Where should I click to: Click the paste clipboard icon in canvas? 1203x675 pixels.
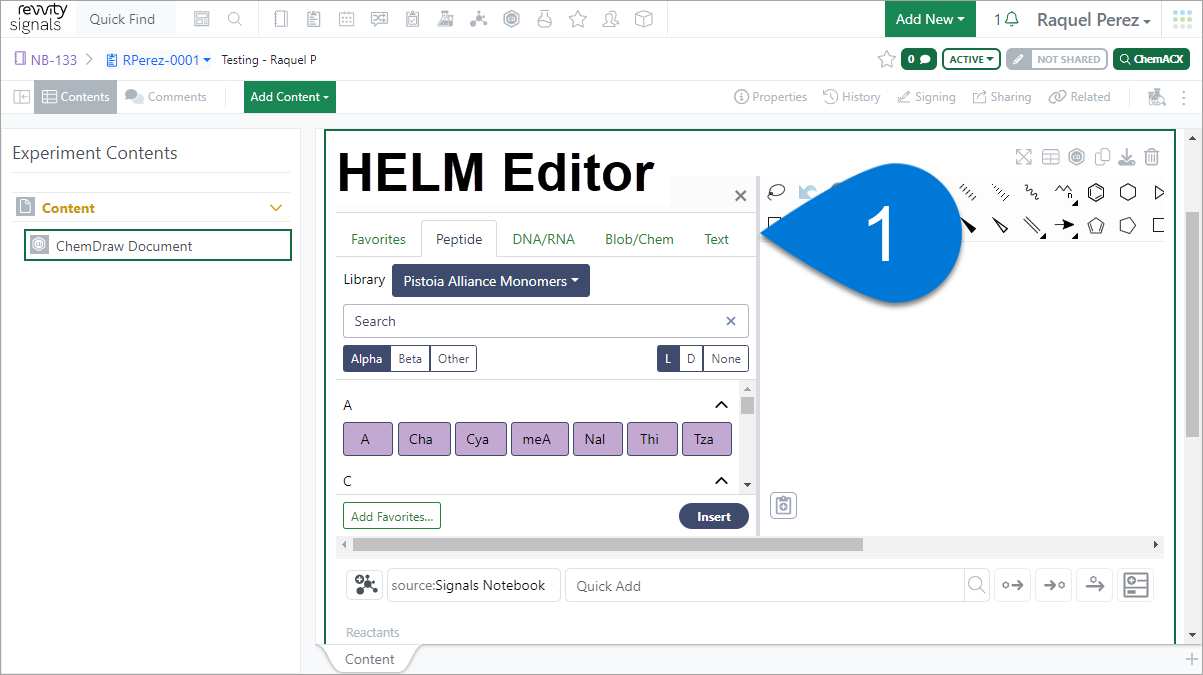tap(784, 506)
